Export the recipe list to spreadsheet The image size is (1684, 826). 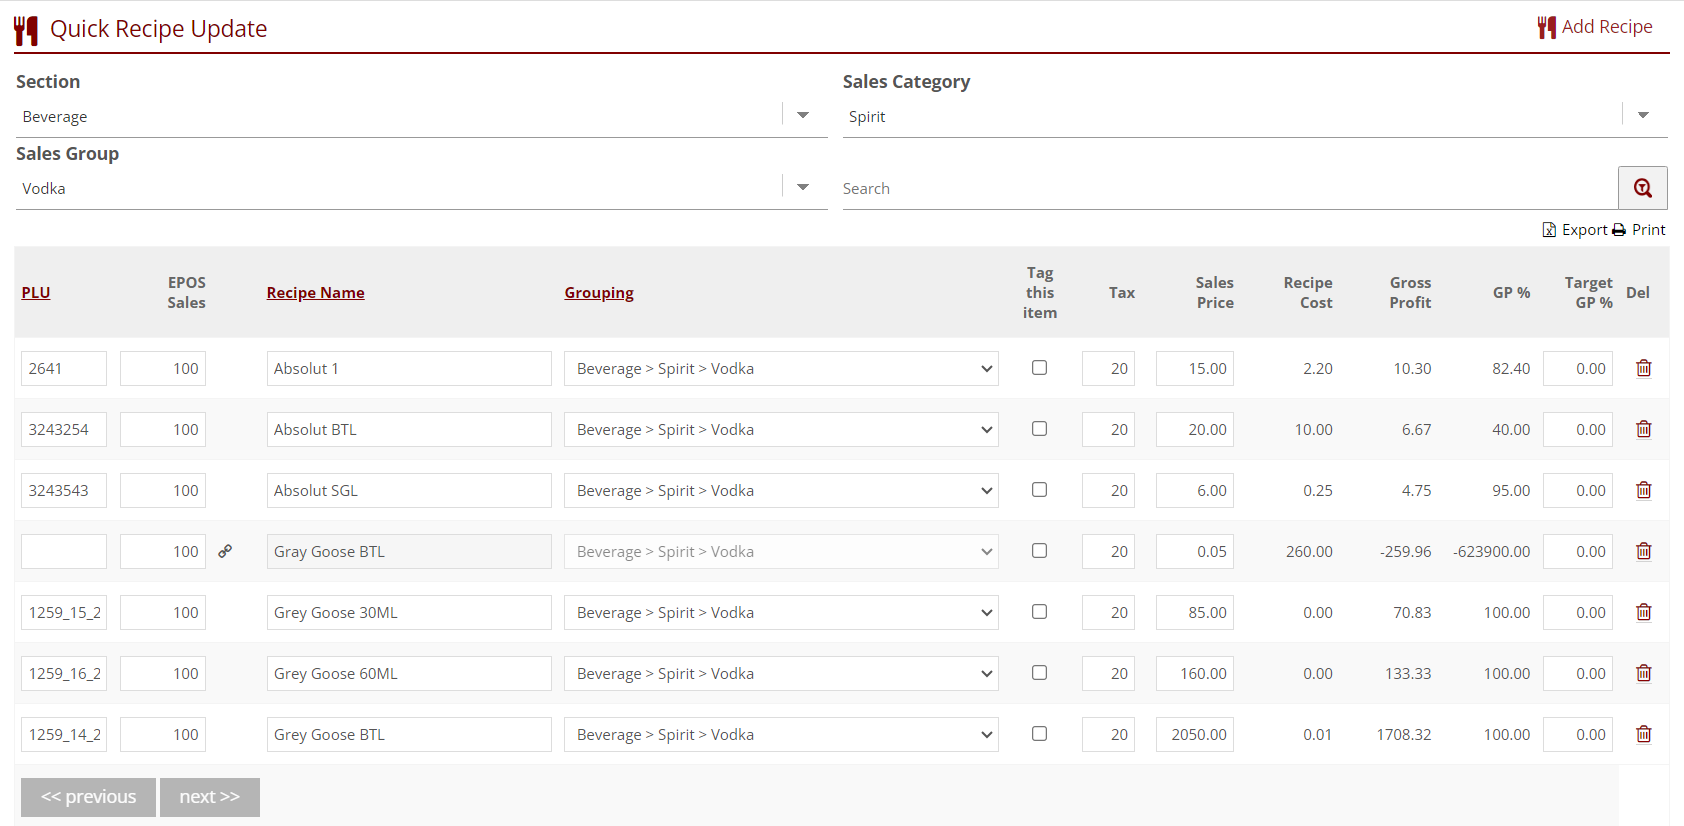tap(1575, 230)
